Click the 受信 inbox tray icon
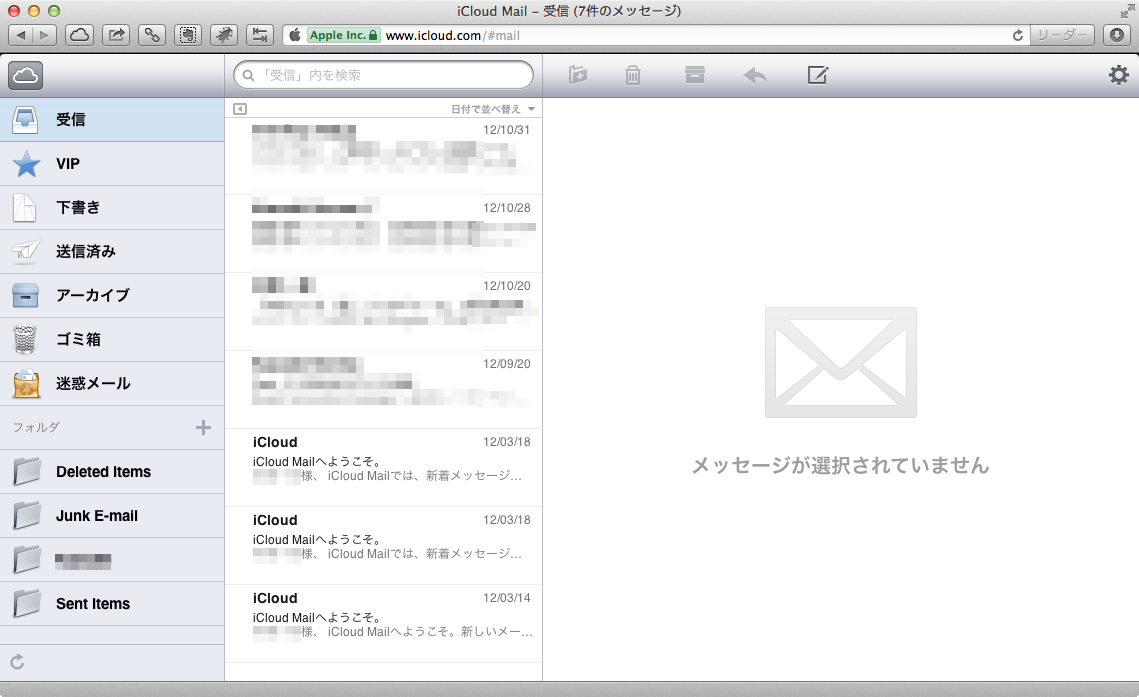The height and width of the screenshot is (697, 1139). (25, 120)
